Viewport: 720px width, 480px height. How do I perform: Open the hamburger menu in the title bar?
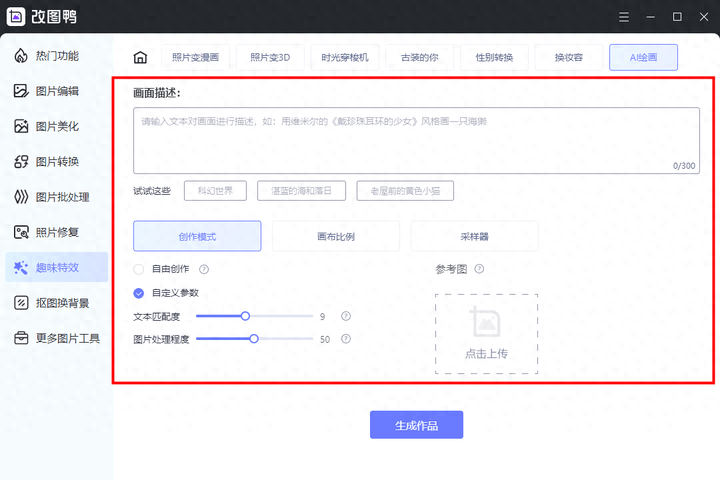[x=623, y=17]
